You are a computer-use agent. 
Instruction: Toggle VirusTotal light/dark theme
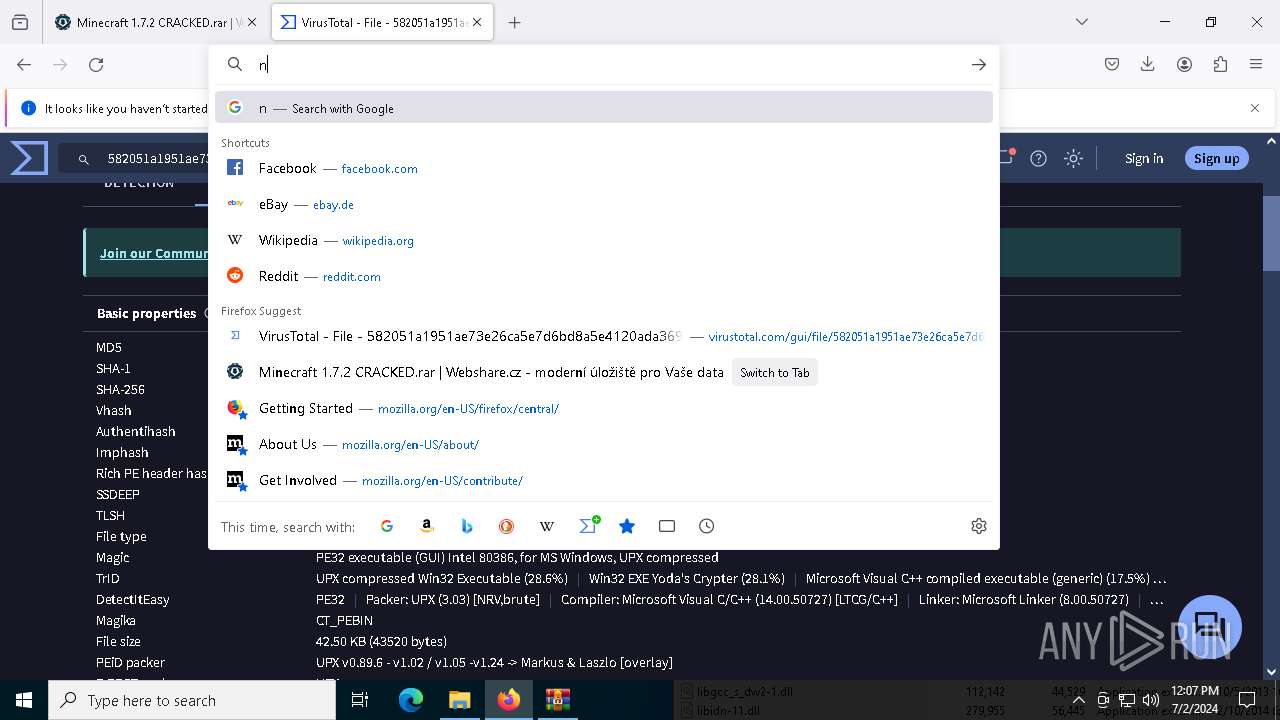coord(1074,158)
